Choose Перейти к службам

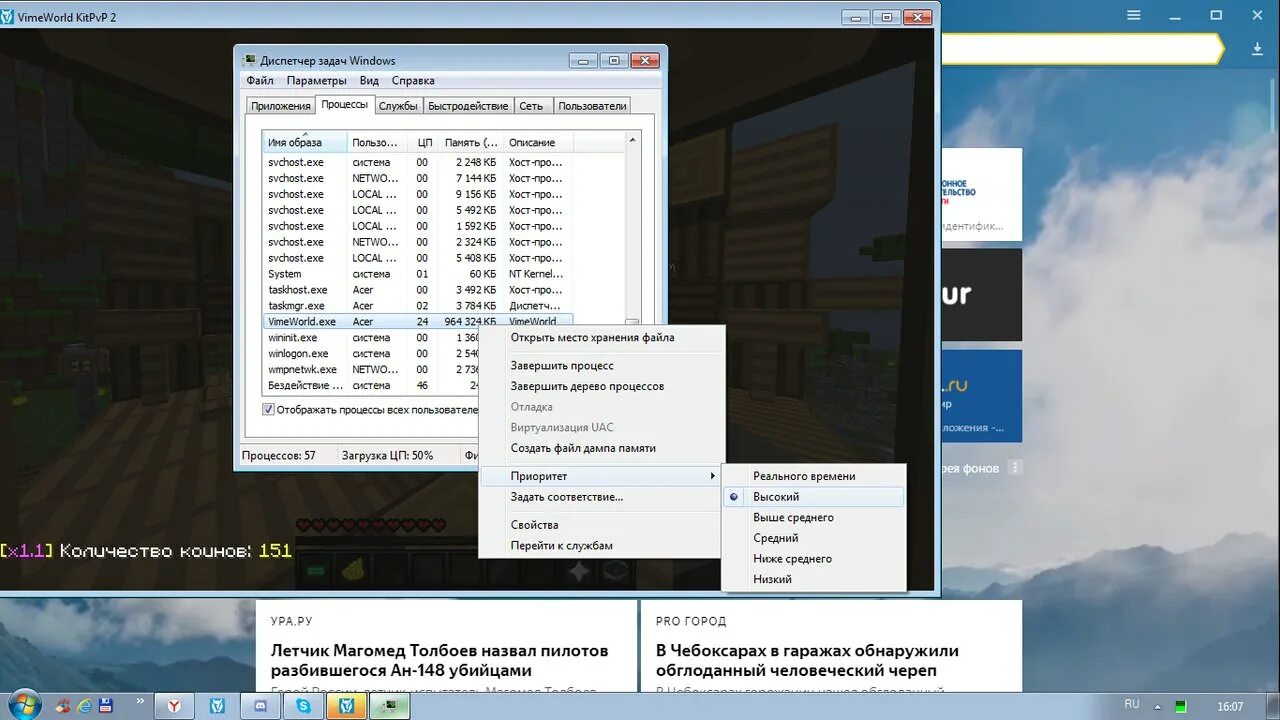[600, 546]
